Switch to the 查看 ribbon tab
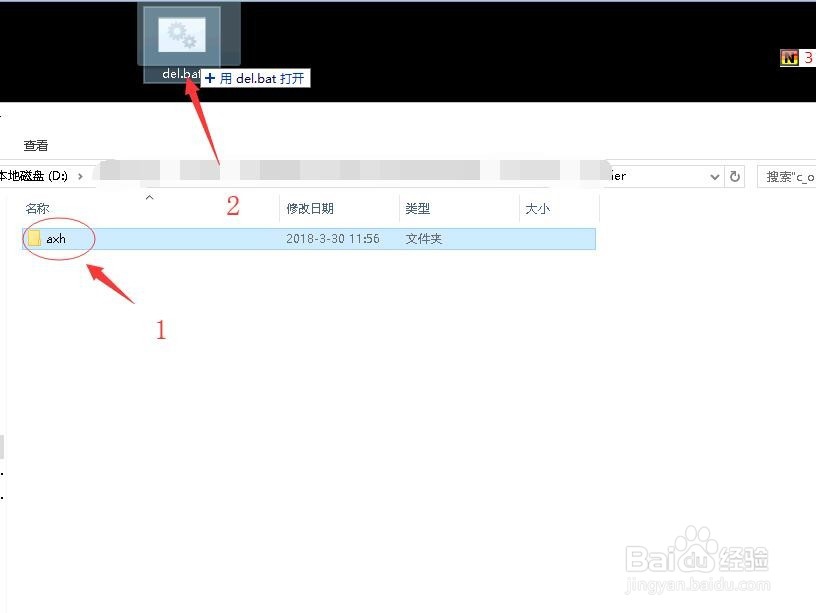 (x=35, y=145)
